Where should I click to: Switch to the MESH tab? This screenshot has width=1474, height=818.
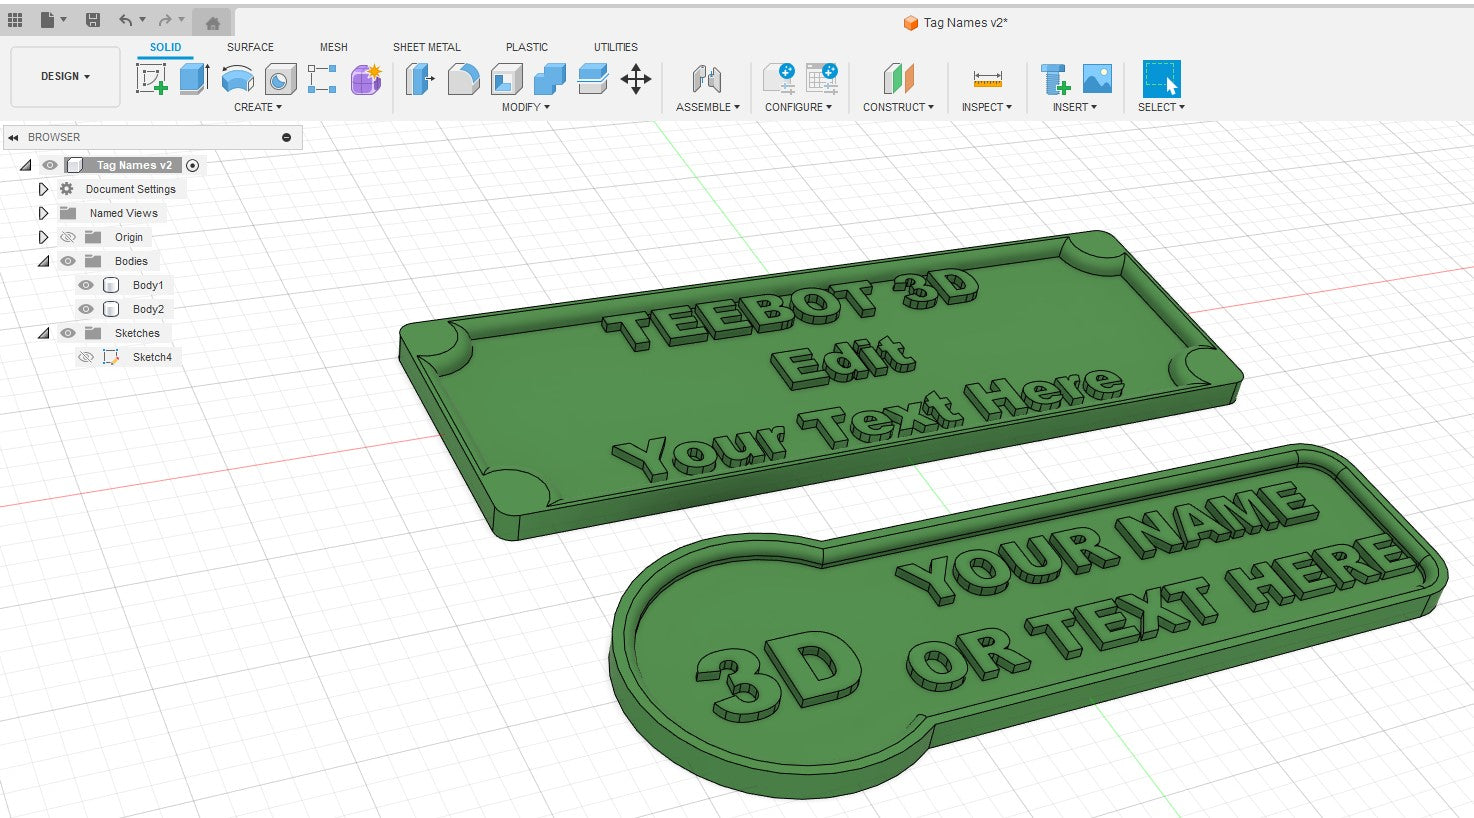(334, 47)
